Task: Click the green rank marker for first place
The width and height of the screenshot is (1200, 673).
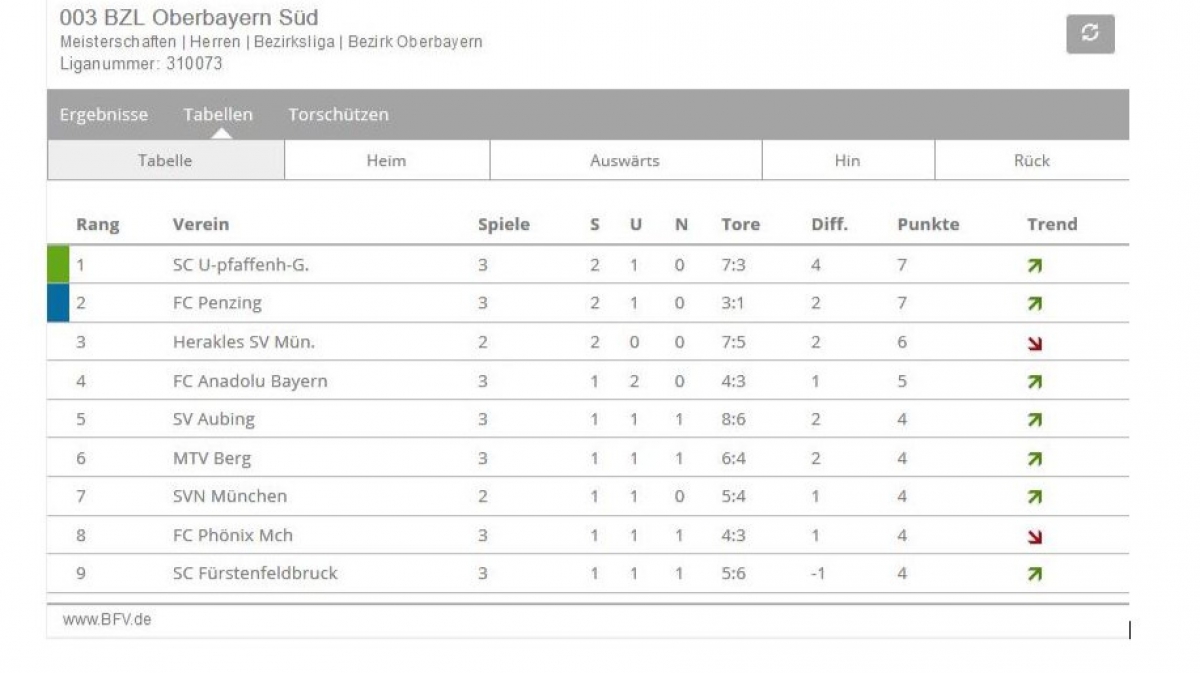Action: pos(58,265)
